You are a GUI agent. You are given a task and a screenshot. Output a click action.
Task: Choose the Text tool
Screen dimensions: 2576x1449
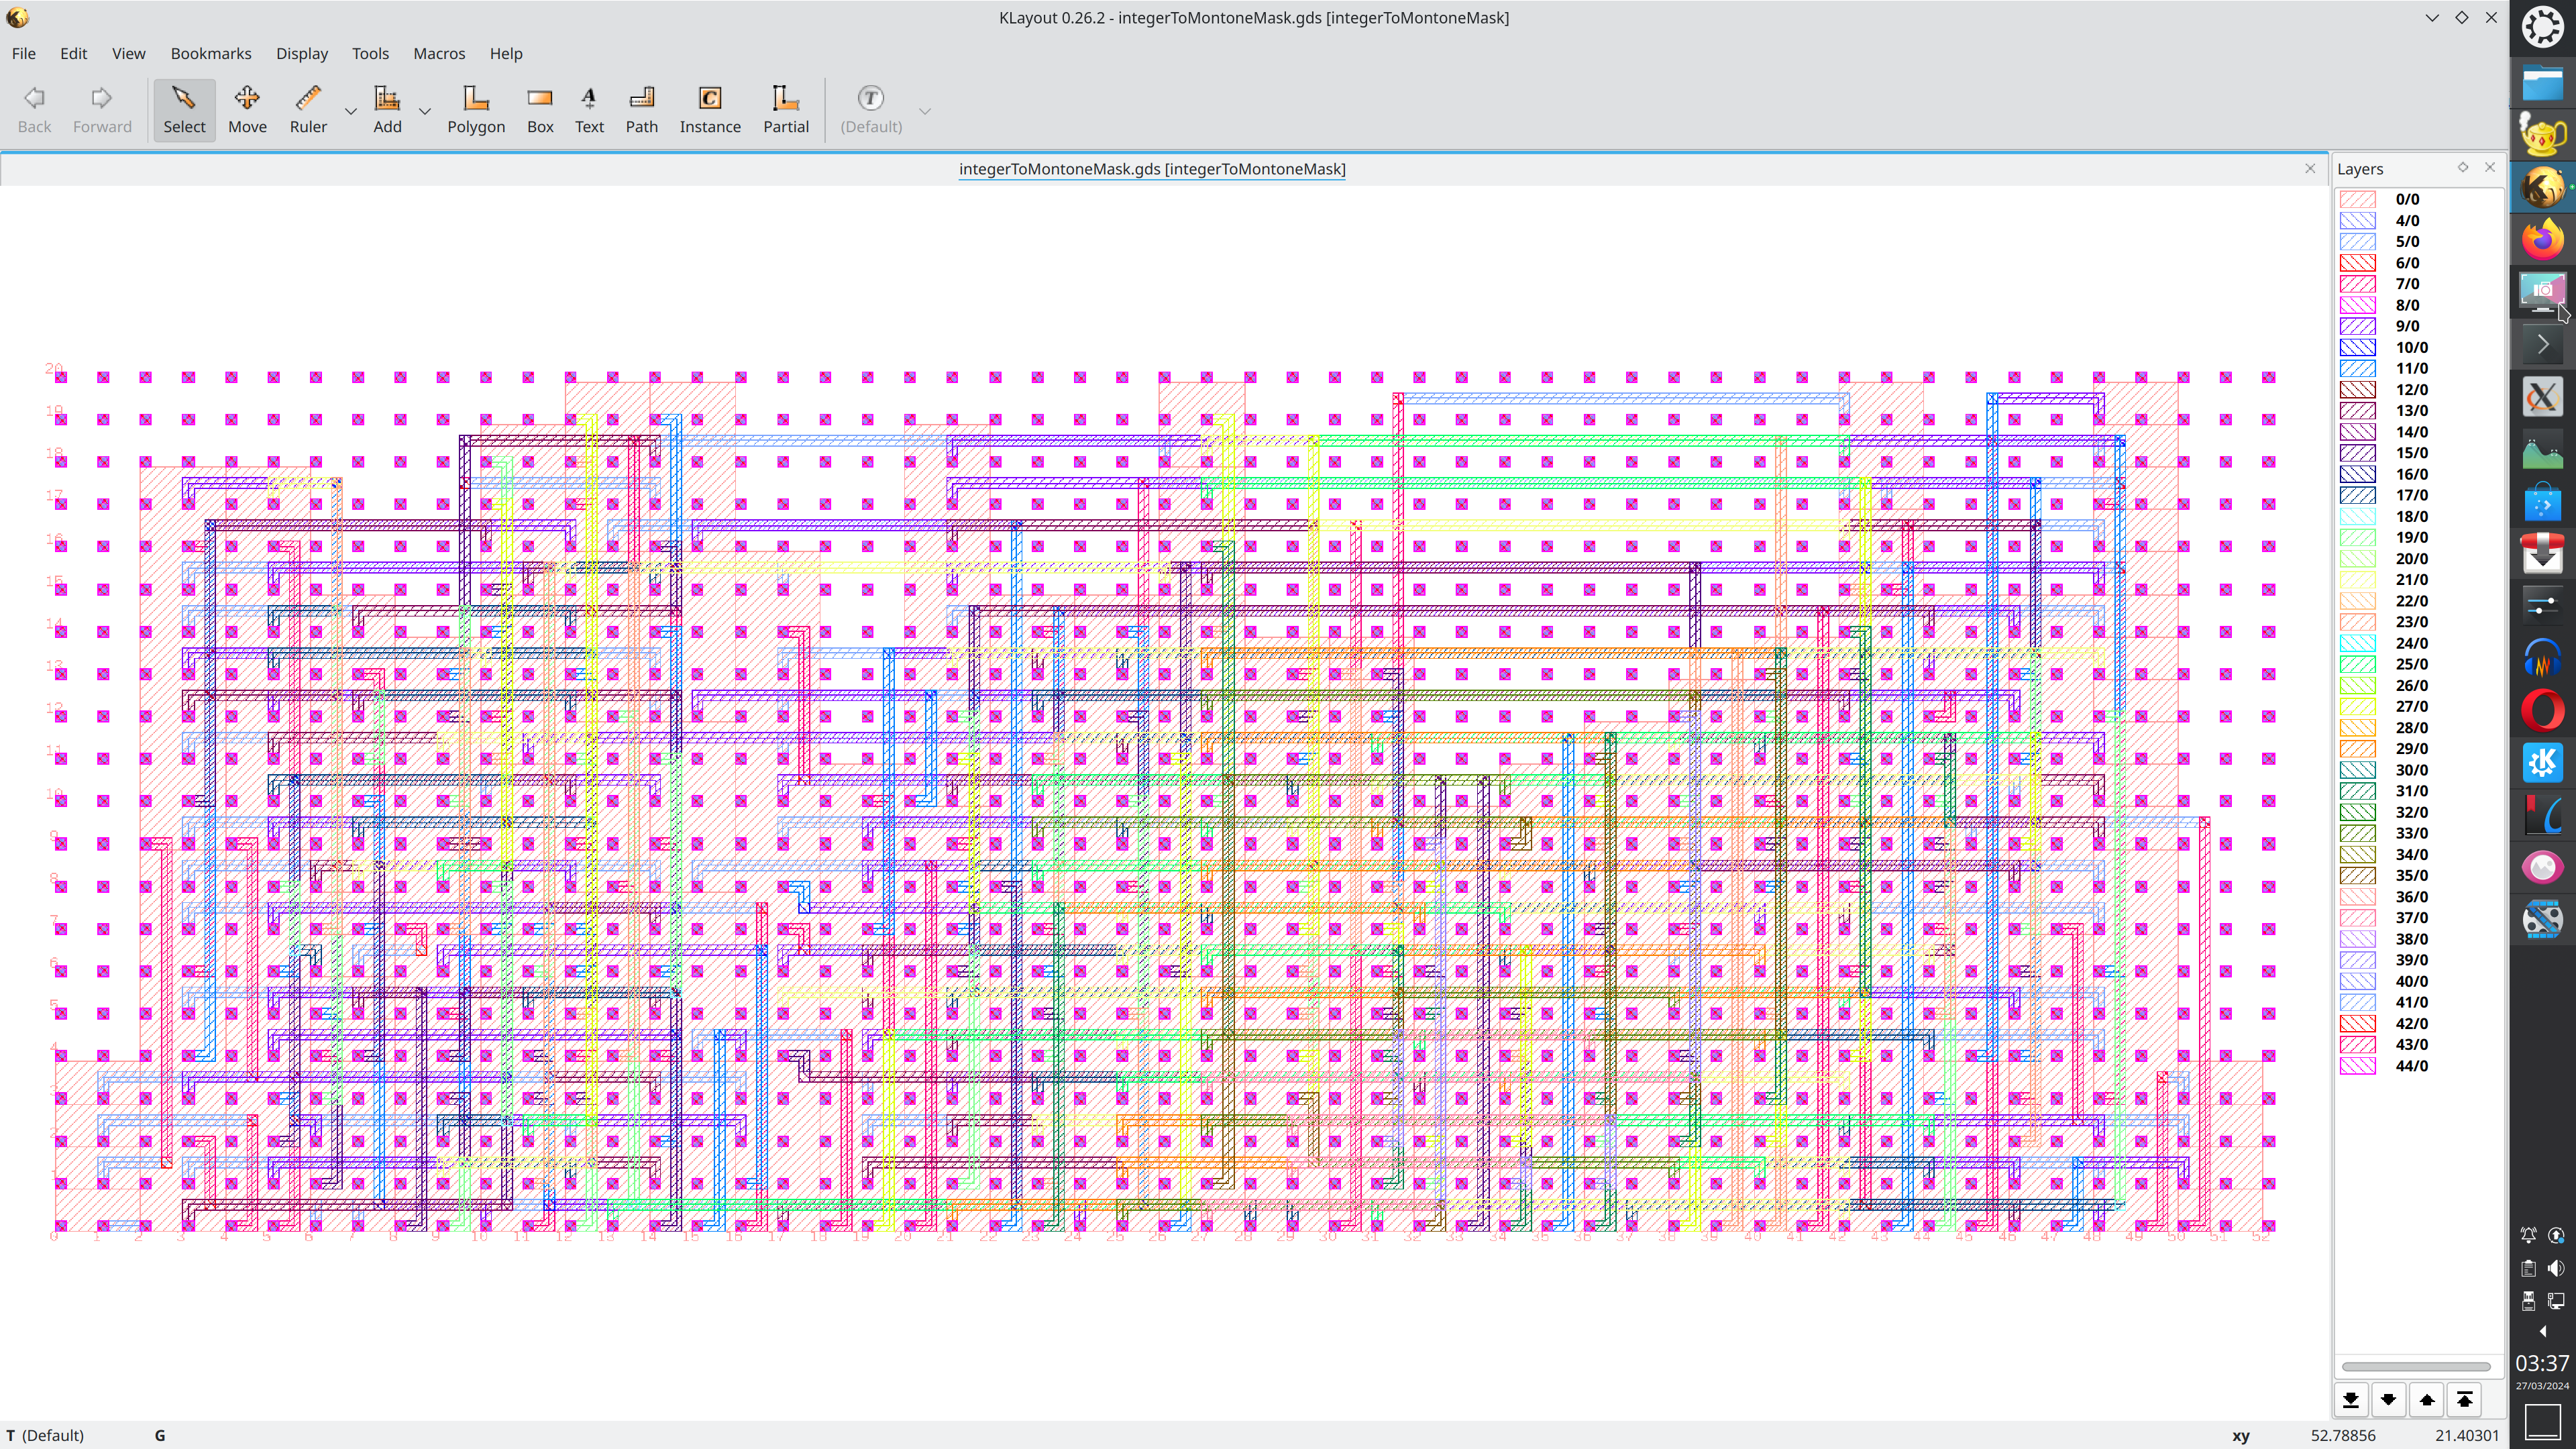coord(589,109)
